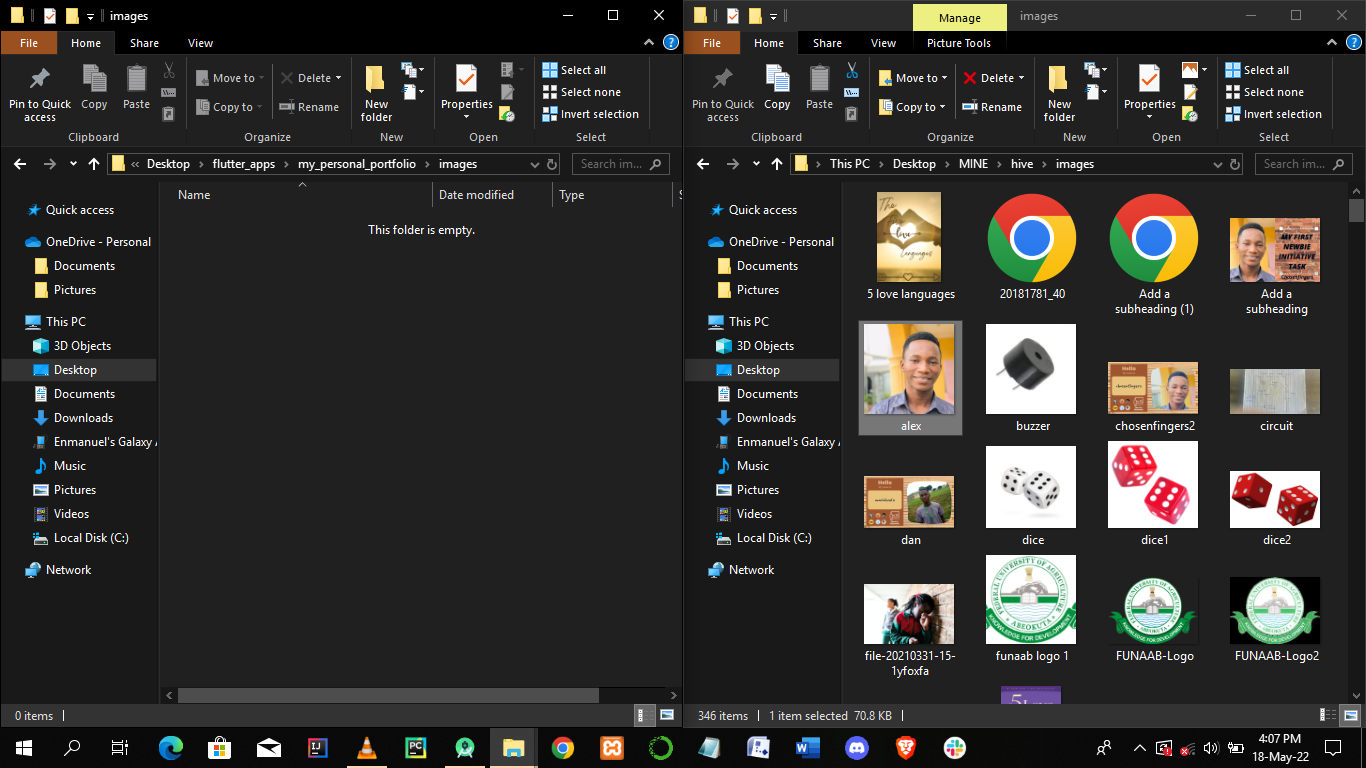1366x768 pixels.
Task: Select 3D Objects in right window navigation pane
Action: coord(765,346)
